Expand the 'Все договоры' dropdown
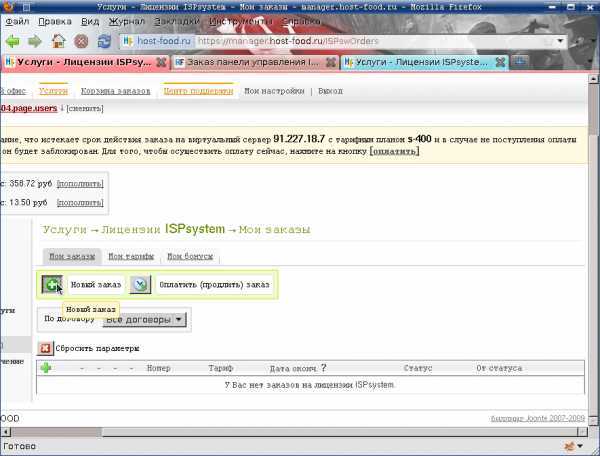This screenshot has width=600, height=456. [145, 319]
